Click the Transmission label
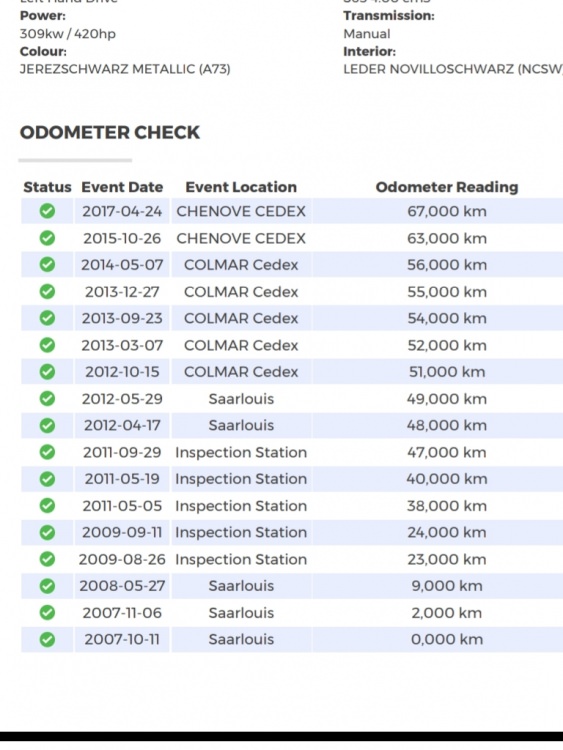Screen dimensions: 563x750 point(389,16)
